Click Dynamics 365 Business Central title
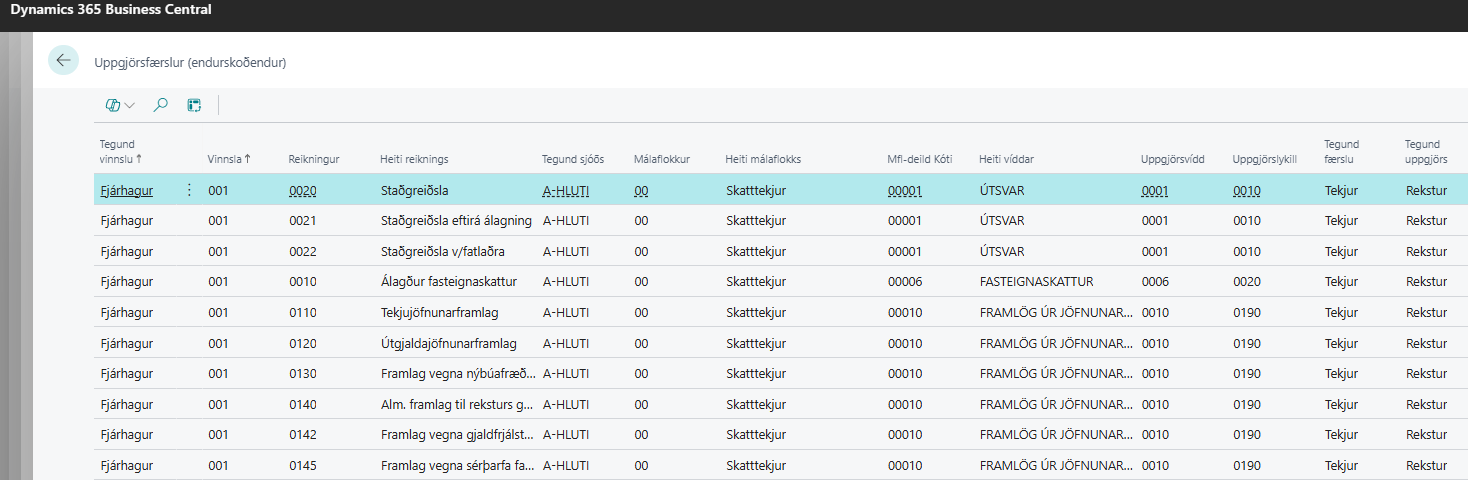The width and height of the screenshot is (1468, 480). tap(111, 10)
